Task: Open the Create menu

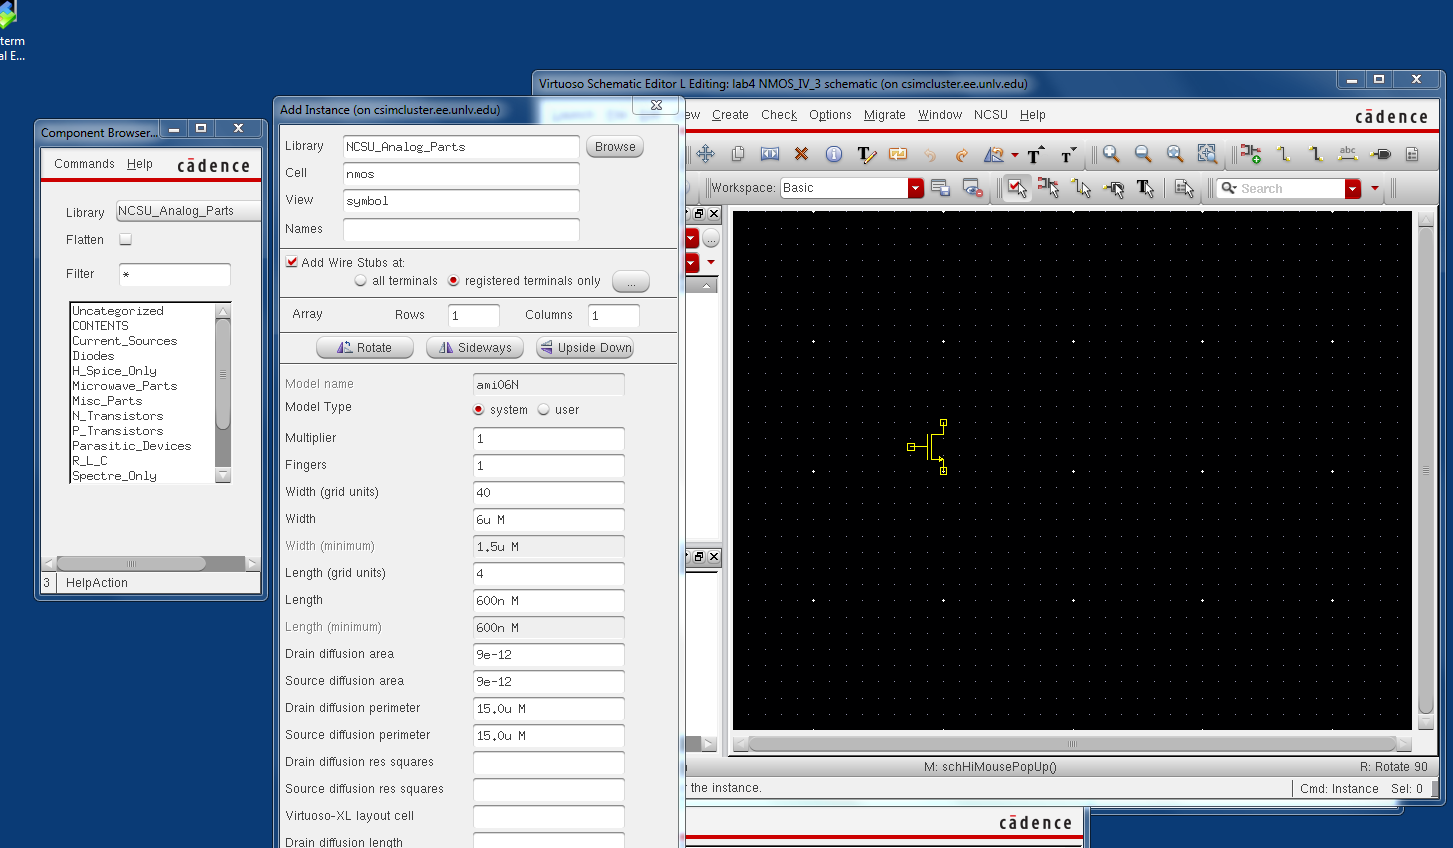Action: 730,115
